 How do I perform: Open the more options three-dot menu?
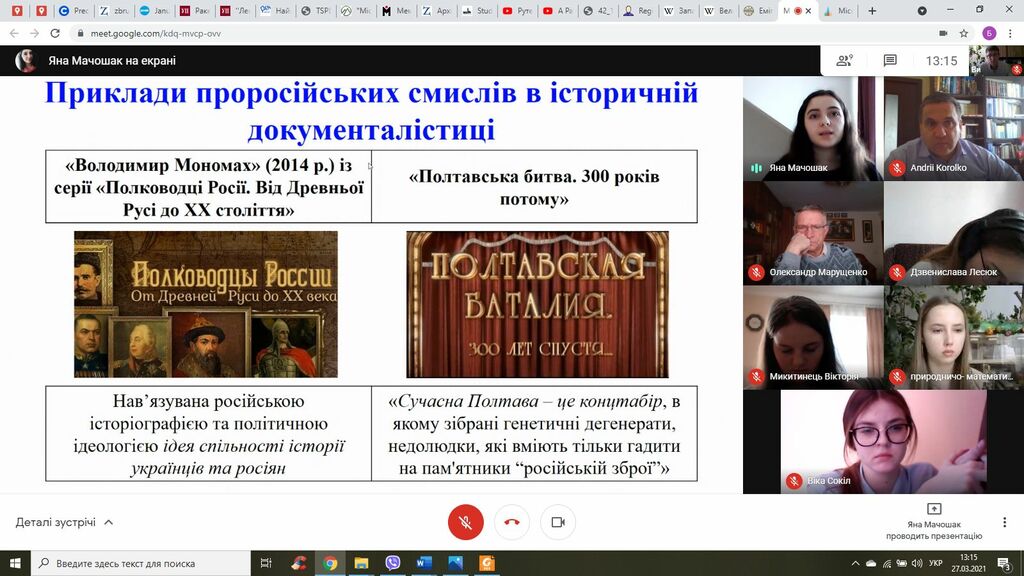[1004, 522]
